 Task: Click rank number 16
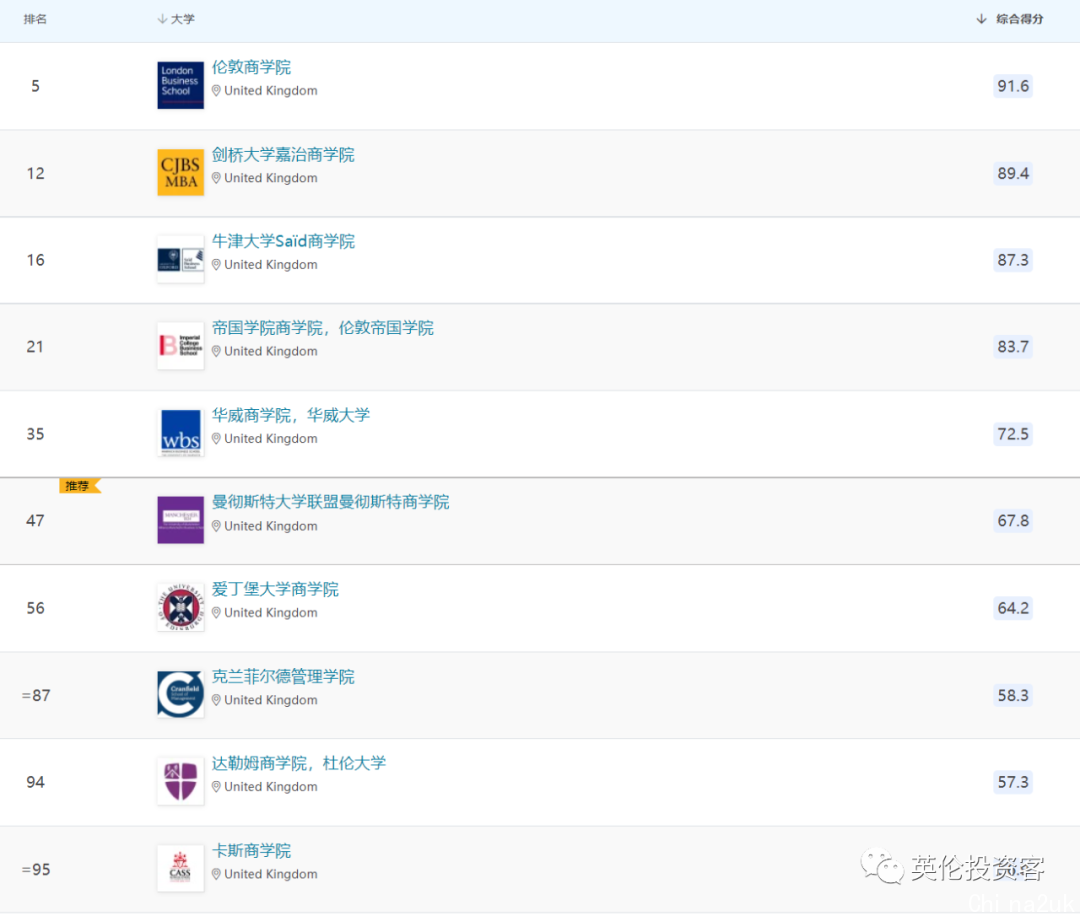tap(36, 260)
